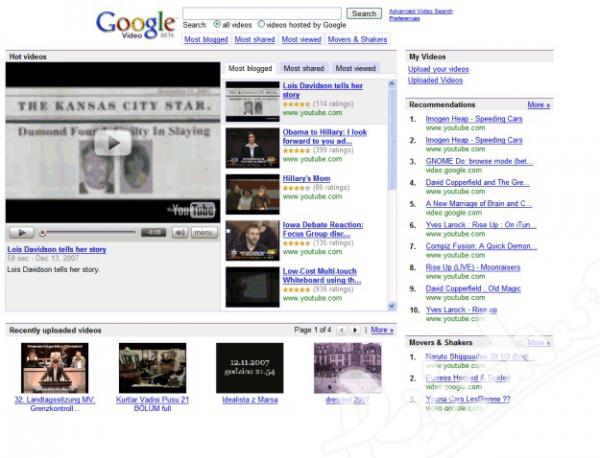Open 32. Landtagssitzung MV video thumbnail
Screen dimensions: 600x458
[55, 368]
